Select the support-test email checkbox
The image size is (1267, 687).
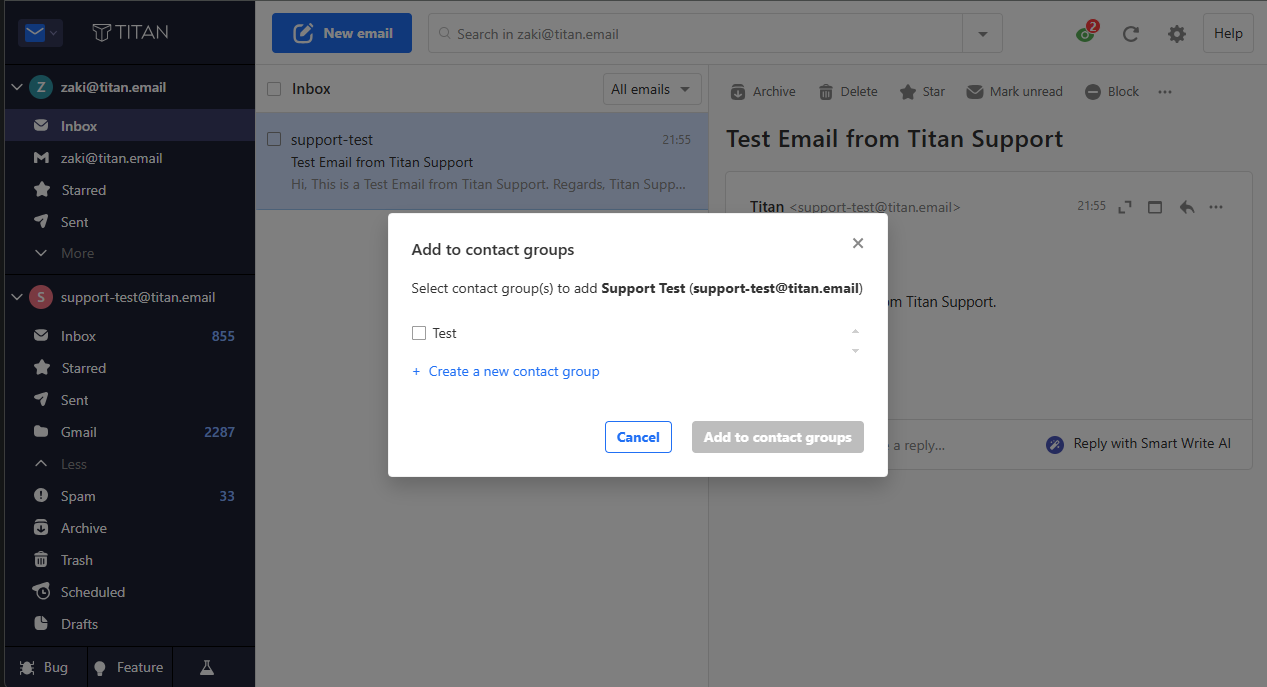click(274, 139)
